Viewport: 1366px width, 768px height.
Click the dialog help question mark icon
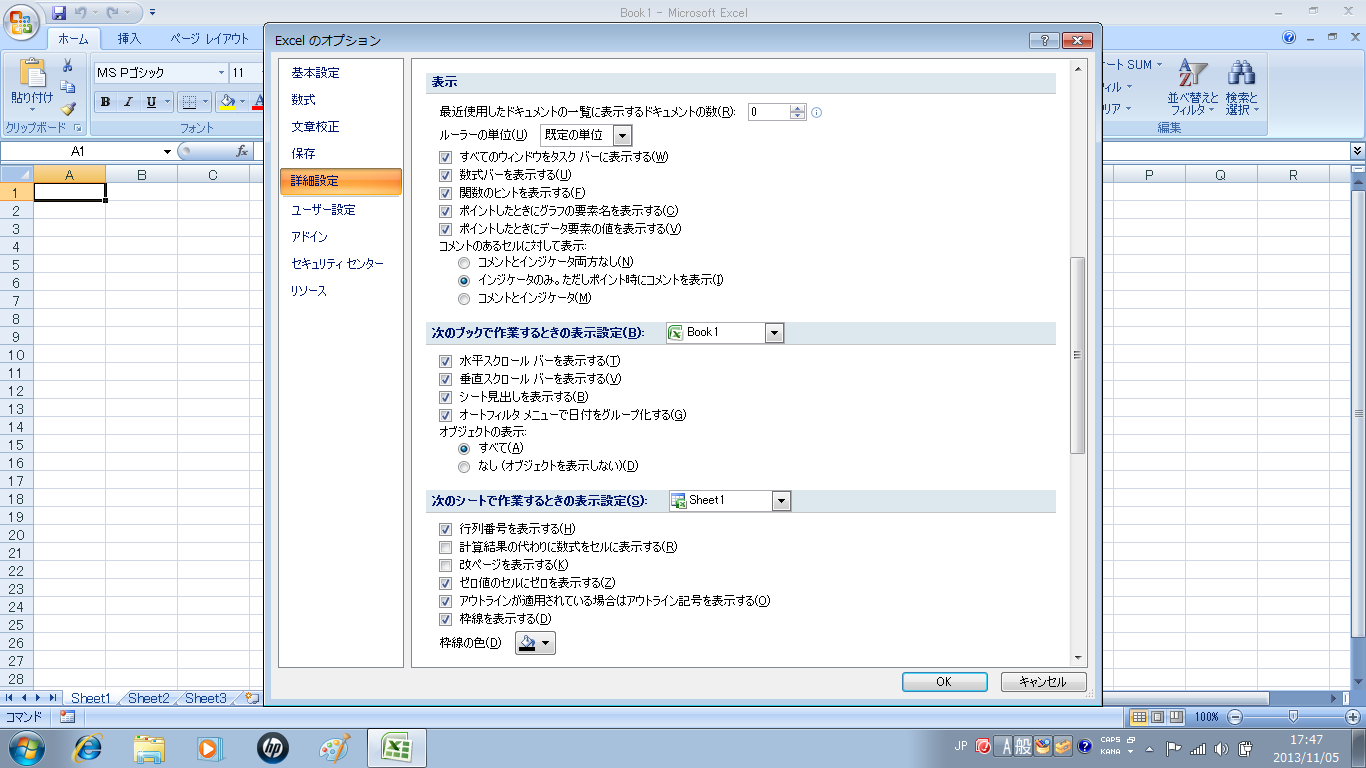pyautogui.click(x=1043, y=41)
